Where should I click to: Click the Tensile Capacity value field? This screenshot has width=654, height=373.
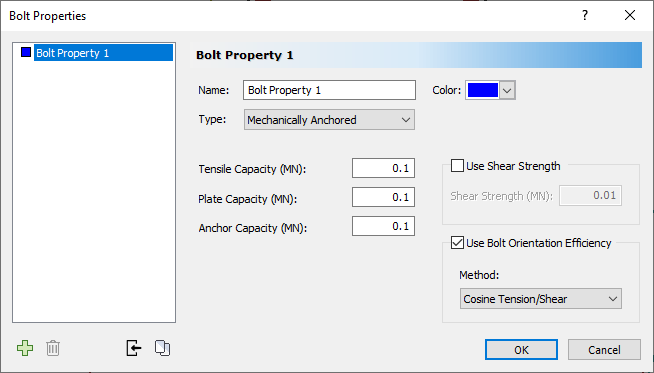383,168
